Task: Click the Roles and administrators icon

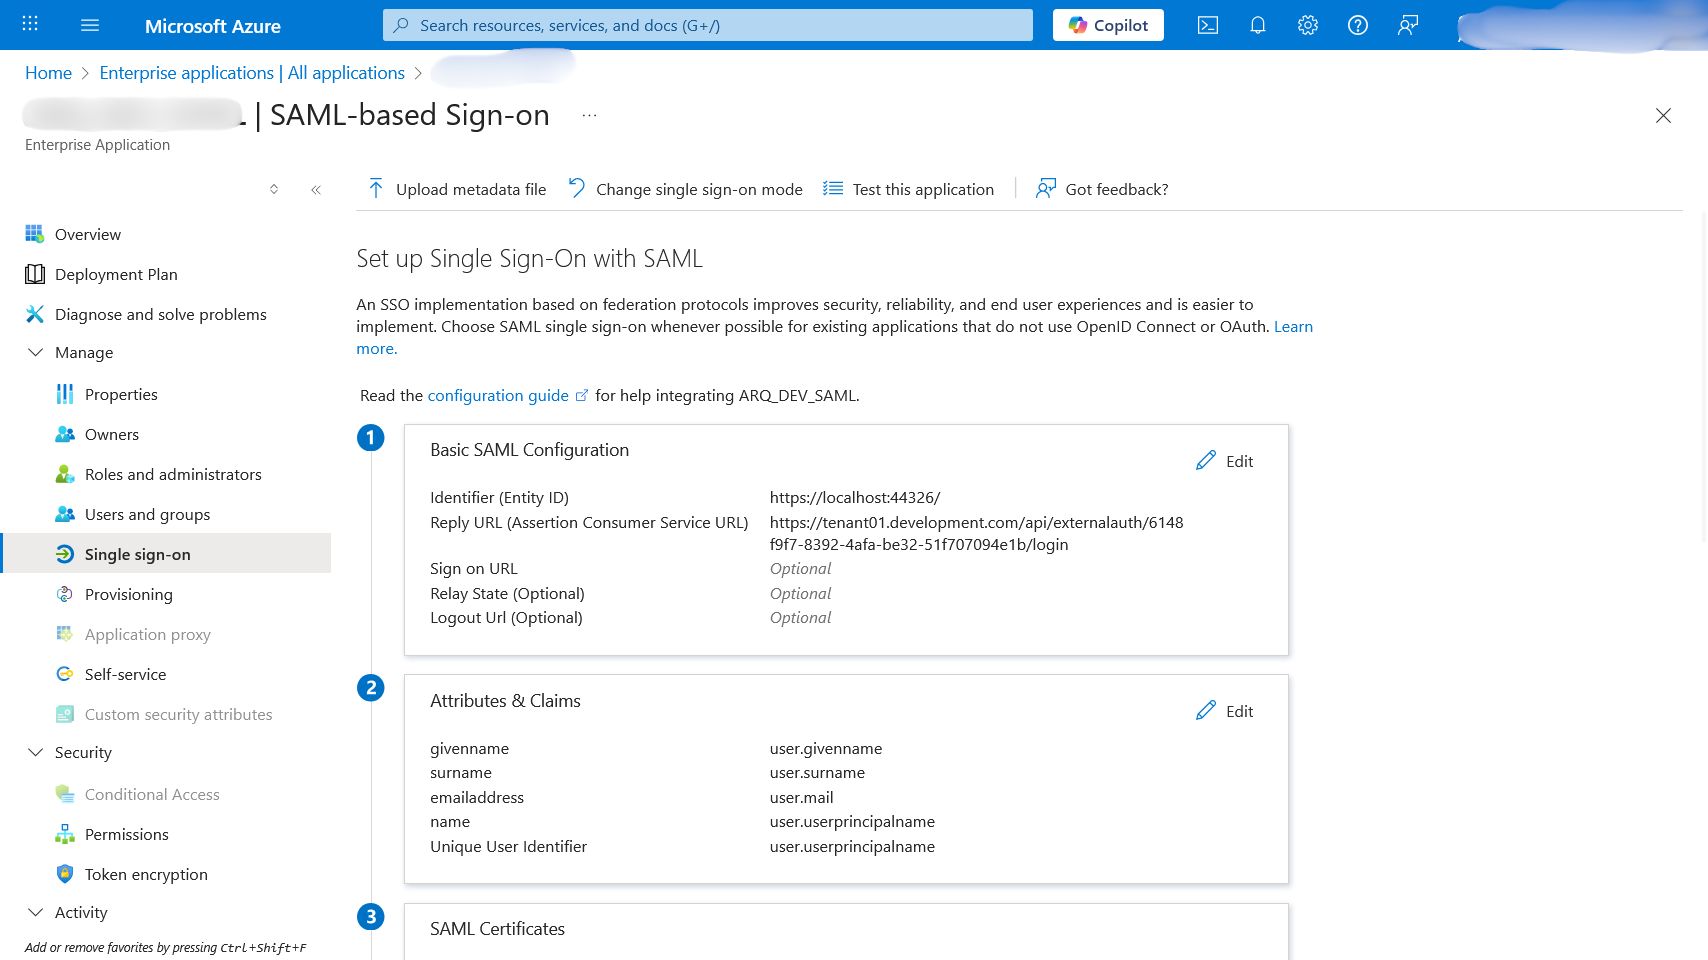Action: click(x=65, y=474)
